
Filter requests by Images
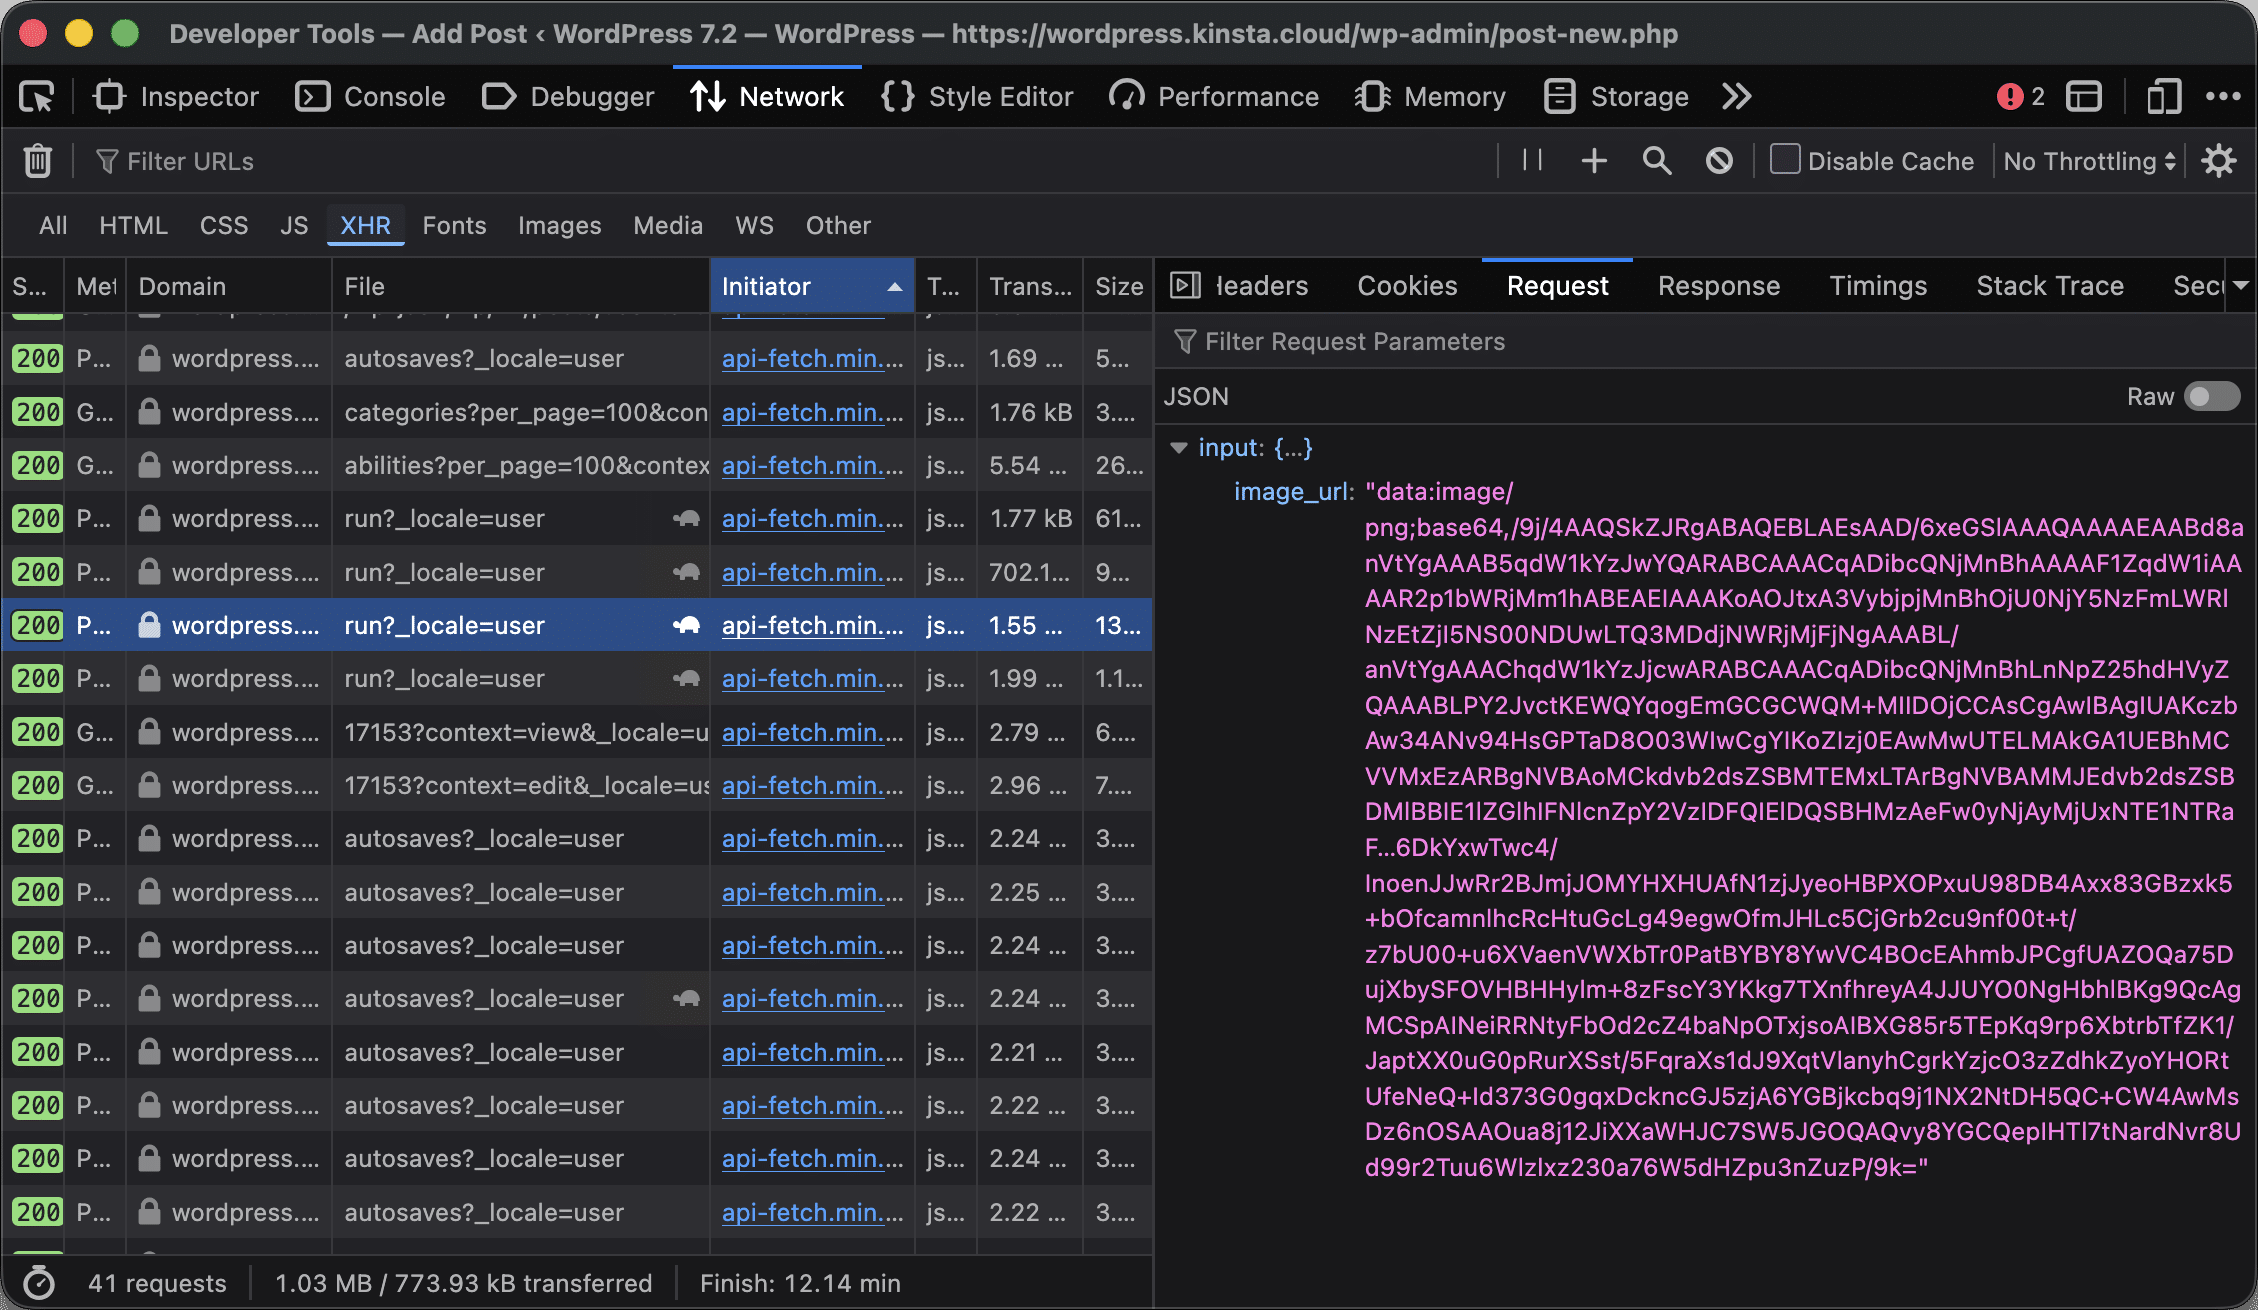tap(559, 225)
